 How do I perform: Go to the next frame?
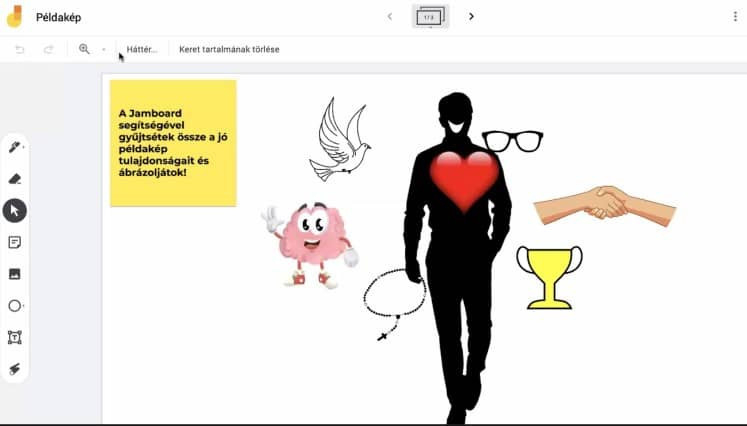pyautogui.click(x=471, y=17)
